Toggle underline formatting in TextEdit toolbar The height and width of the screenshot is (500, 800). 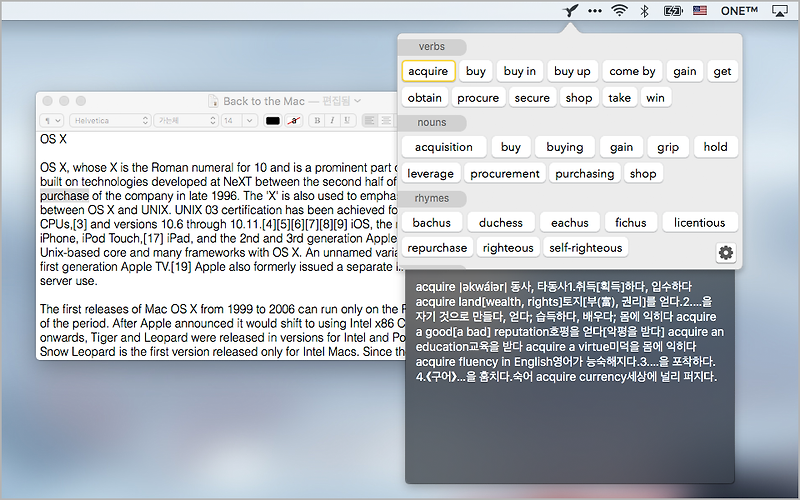click(347, 120)
